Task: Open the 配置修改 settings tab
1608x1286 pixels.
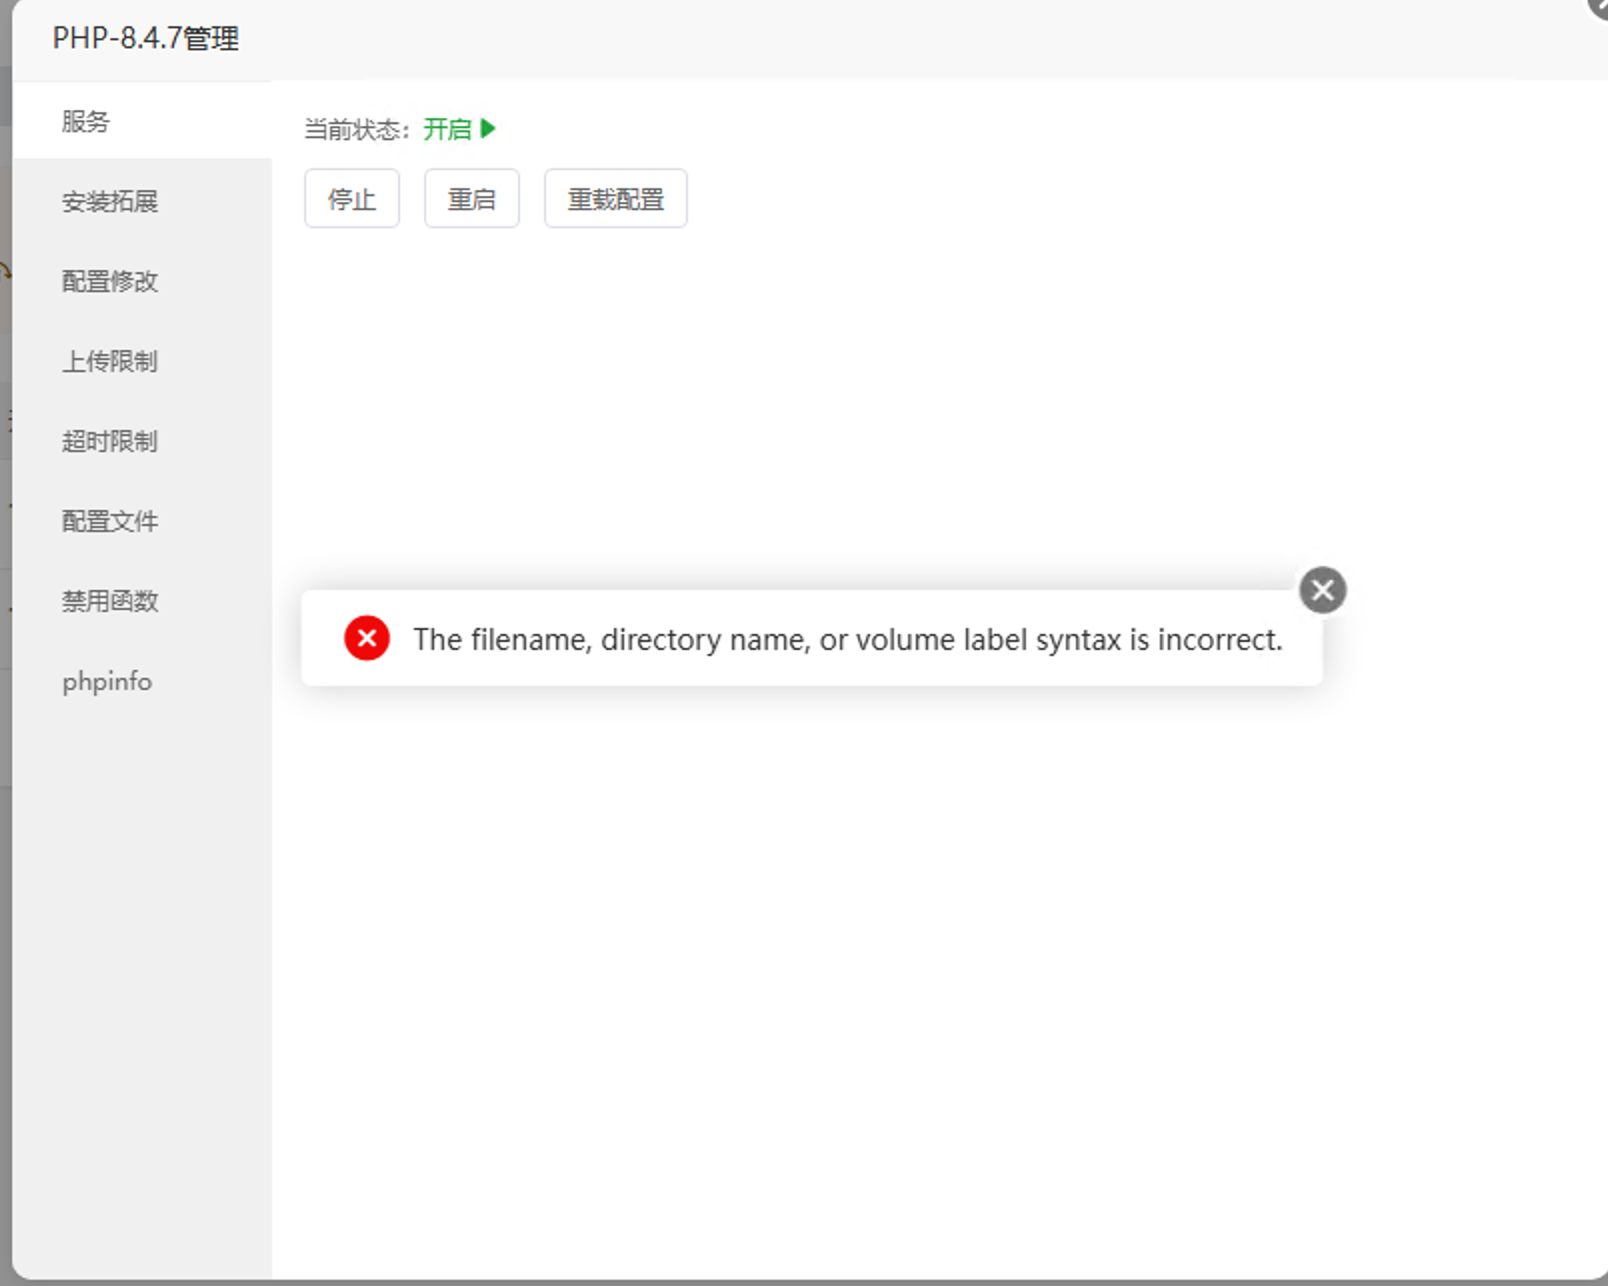Action: click(110, 282)
